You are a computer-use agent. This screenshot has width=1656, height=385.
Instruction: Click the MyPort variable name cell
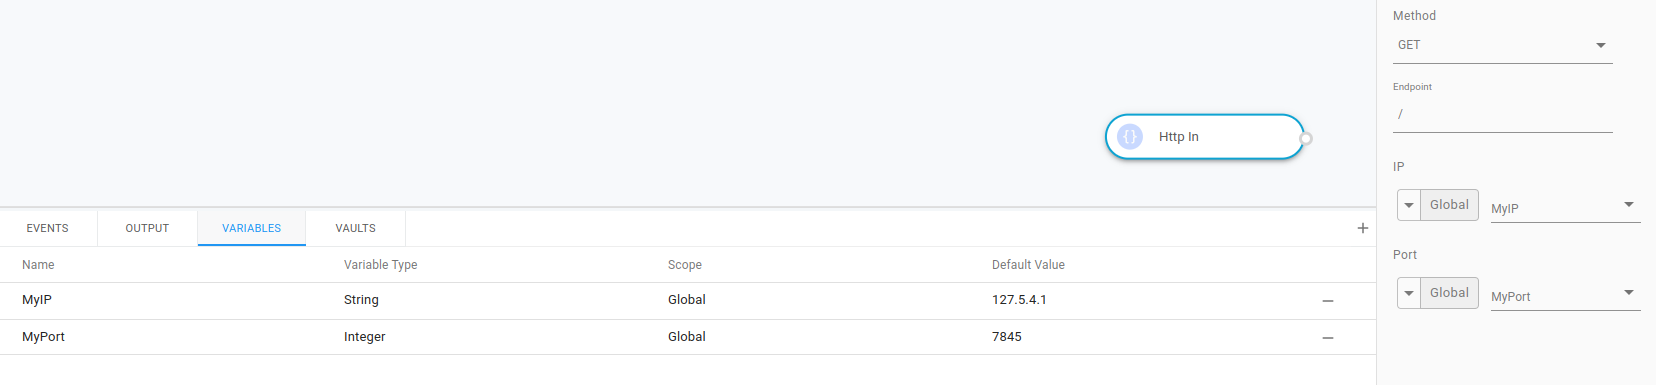43,337
